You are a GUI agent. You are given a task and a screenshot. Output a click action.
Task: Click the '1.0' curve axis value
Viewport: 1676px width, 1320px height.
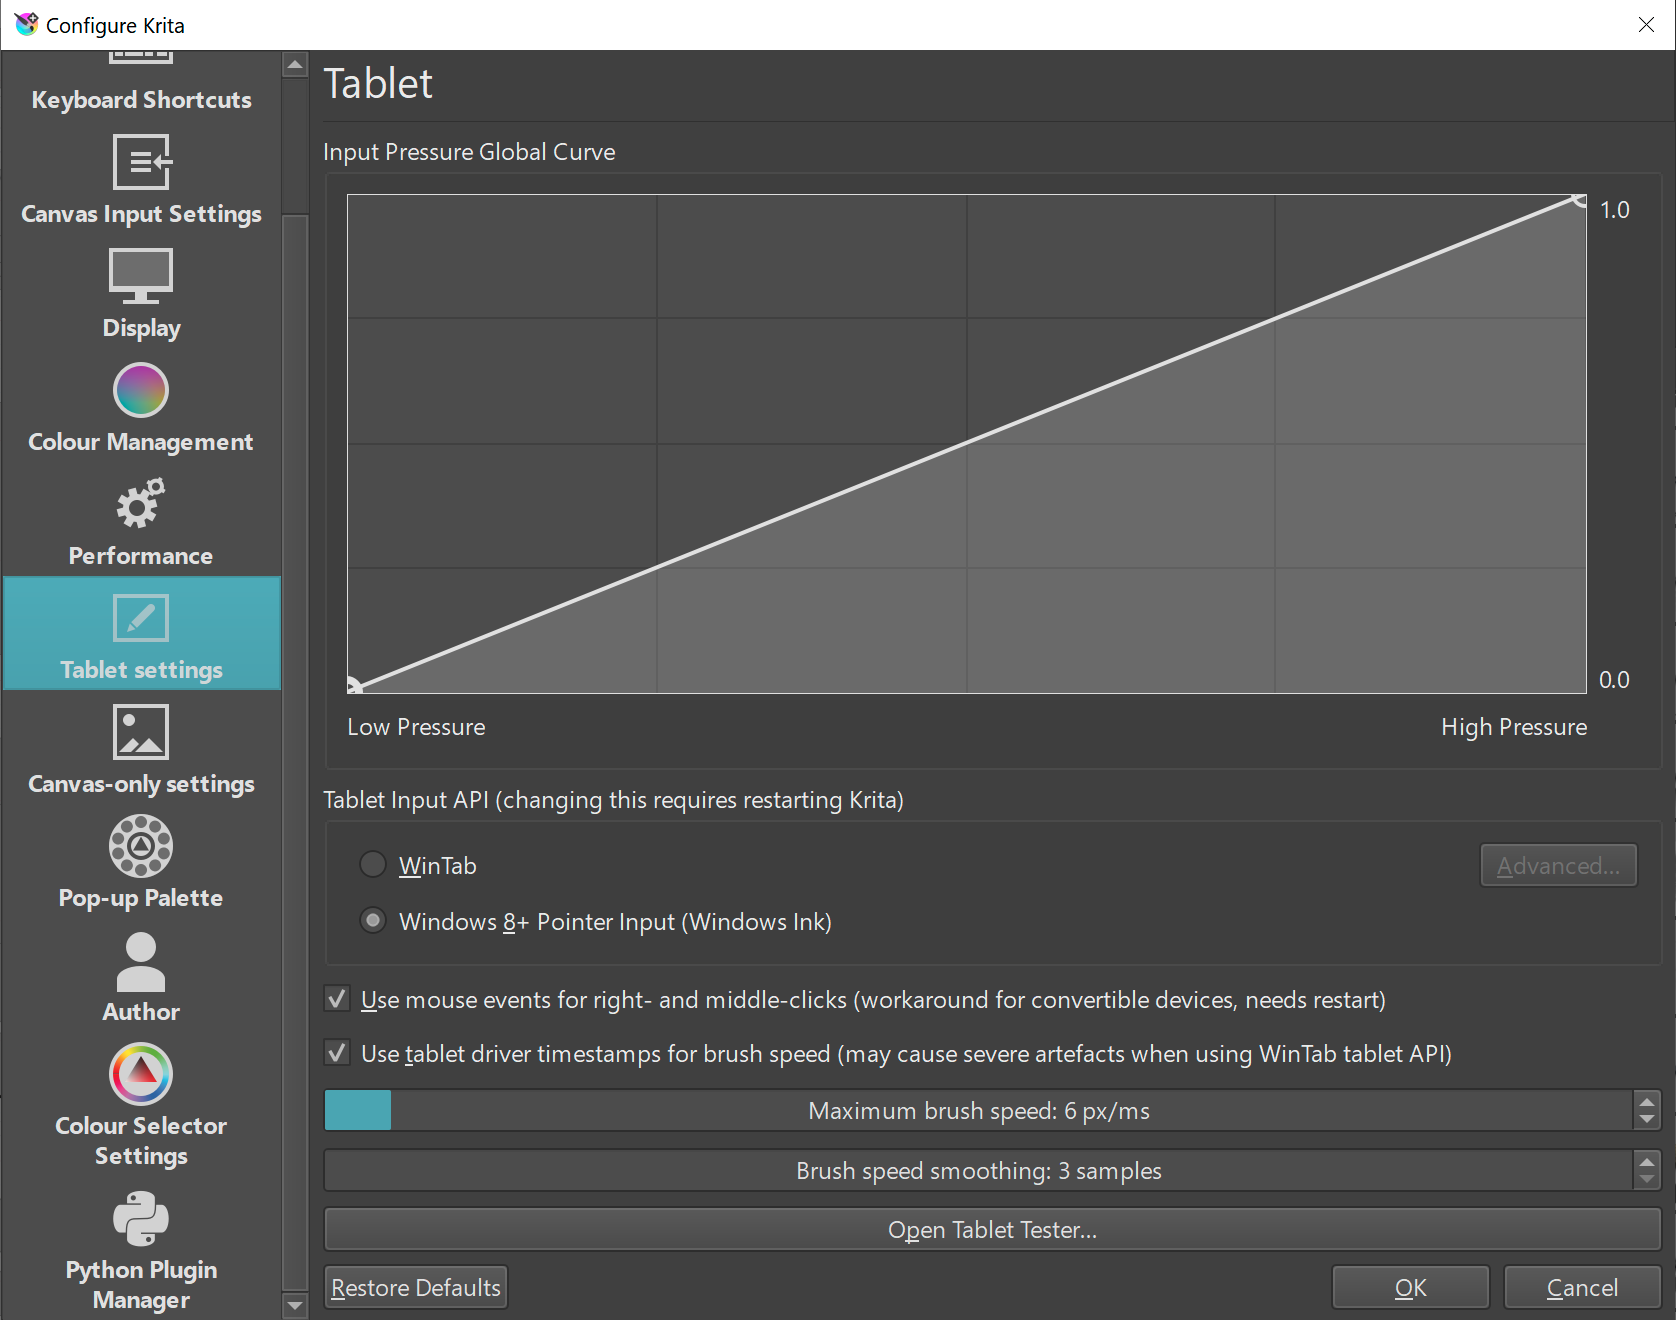1614,210
